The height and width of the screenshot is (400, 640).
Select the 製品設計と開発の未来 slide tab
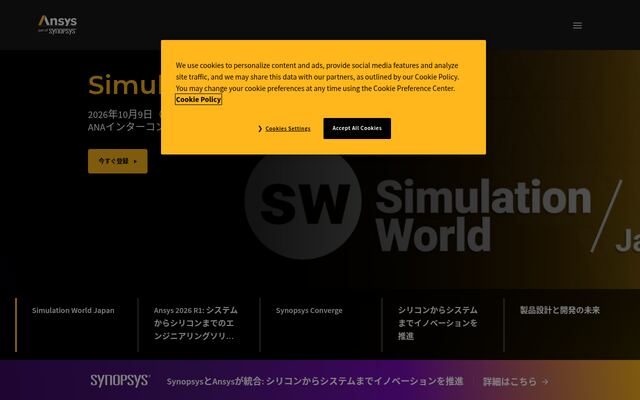(560, 310)
